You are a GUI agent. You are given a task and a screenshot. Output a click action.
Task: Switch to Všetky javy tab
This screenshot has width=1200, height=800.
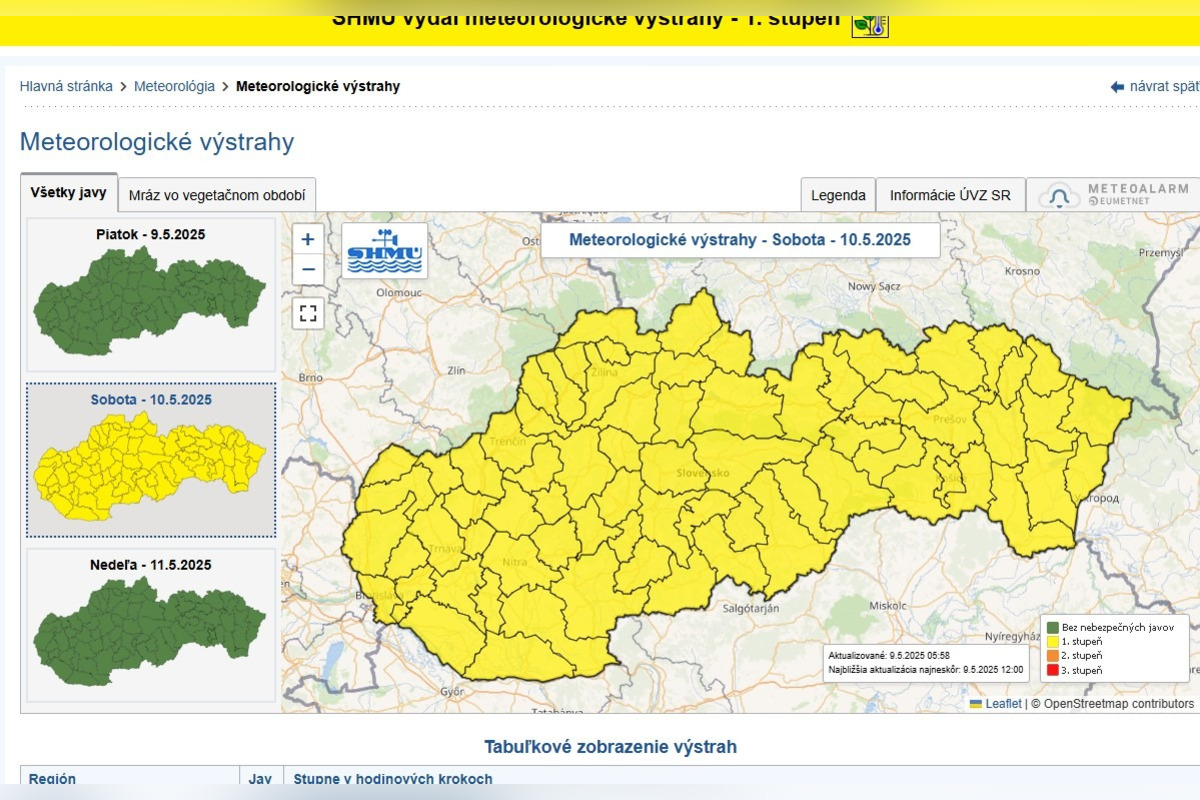pos(69,192)
